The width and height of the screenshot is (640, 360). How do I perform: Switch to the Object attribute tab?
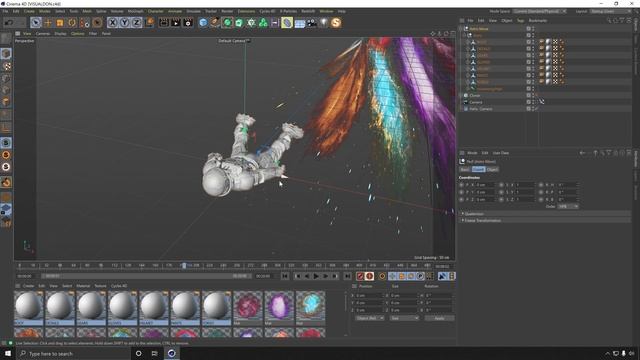[x=492, y=169]
